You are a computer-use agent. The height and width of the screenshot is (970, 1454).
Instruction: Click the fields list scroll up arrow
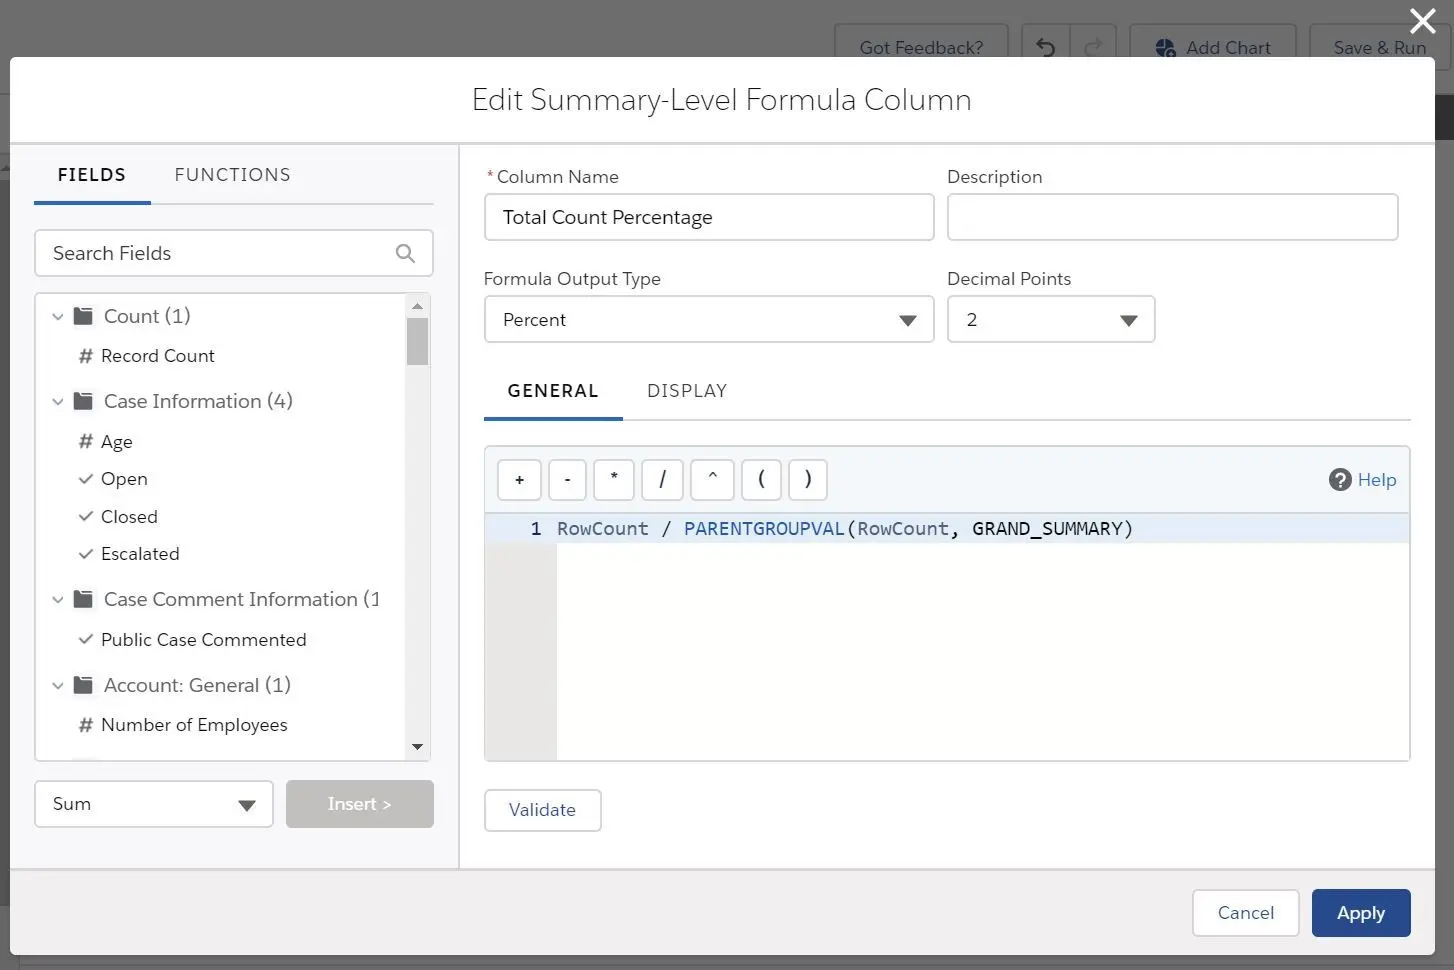[x=417, y=306]
